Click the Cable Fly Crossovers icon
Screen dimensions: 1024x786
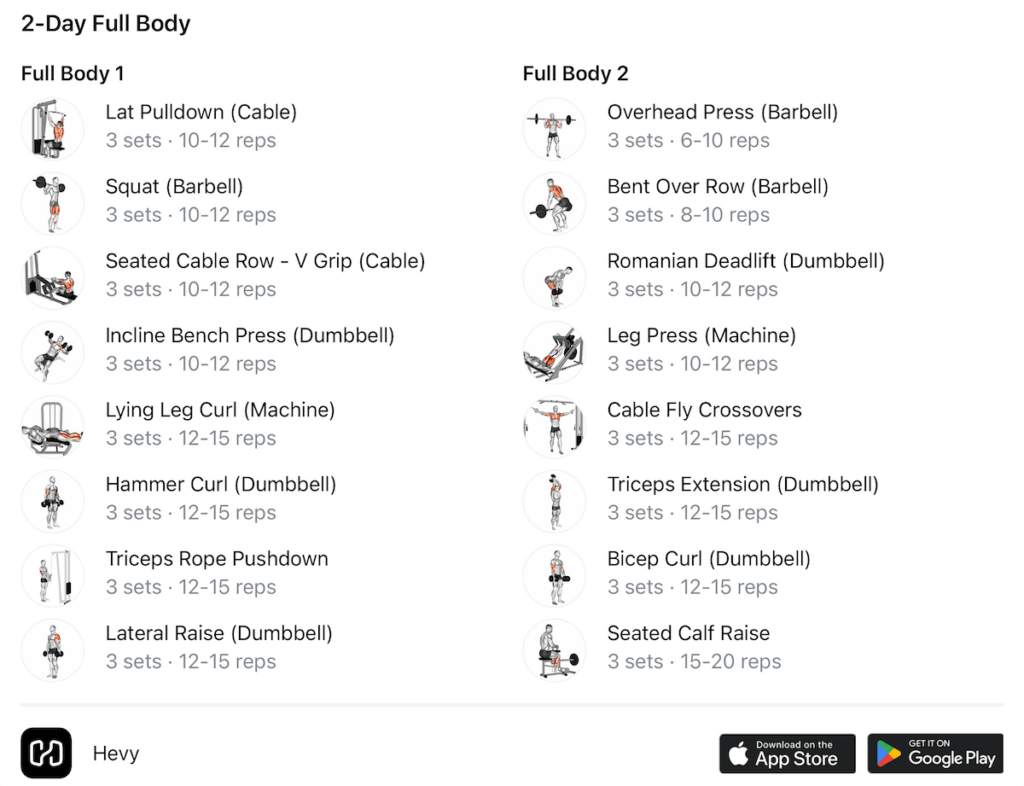(x=554, y=426)
